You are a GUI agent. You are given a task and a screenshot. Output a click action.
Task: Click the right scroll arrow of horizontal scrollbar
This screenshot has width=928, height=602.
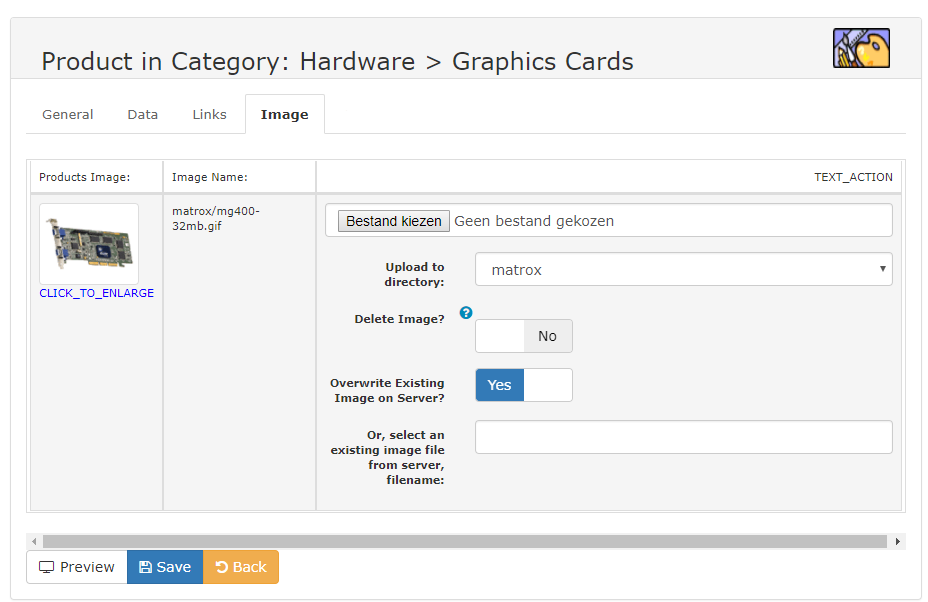coord(897,541)
